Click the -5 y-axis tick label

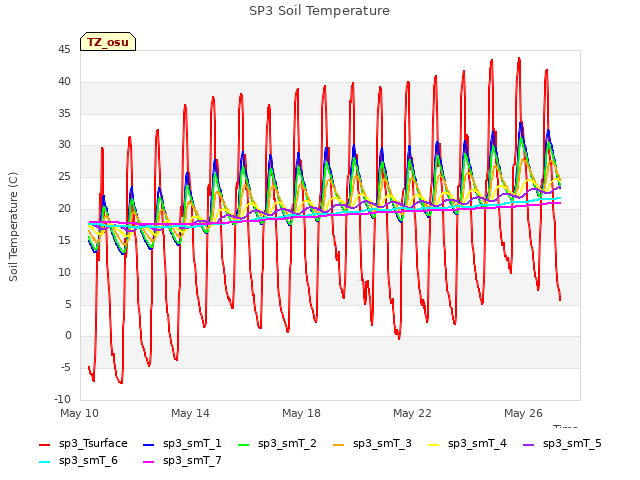66,367
